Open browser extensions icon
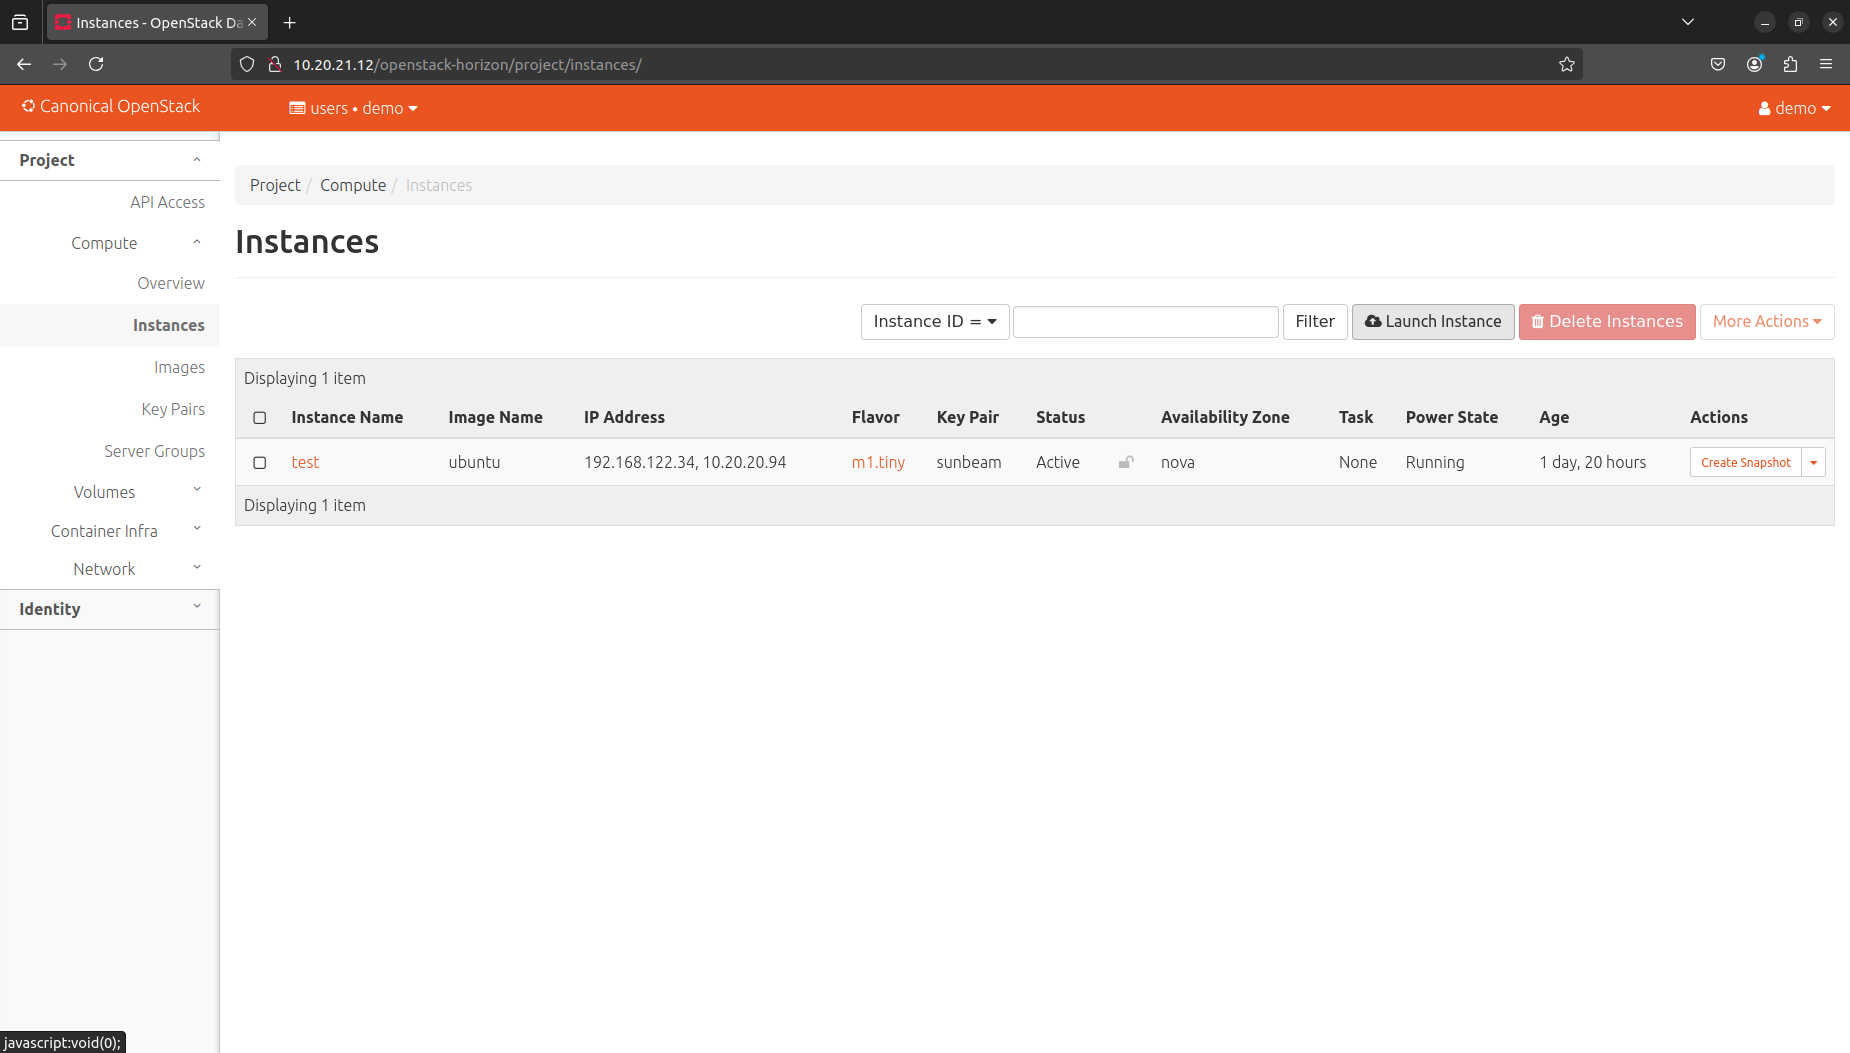This screenshot has height=1053, width=1850. coord(1790,64)
